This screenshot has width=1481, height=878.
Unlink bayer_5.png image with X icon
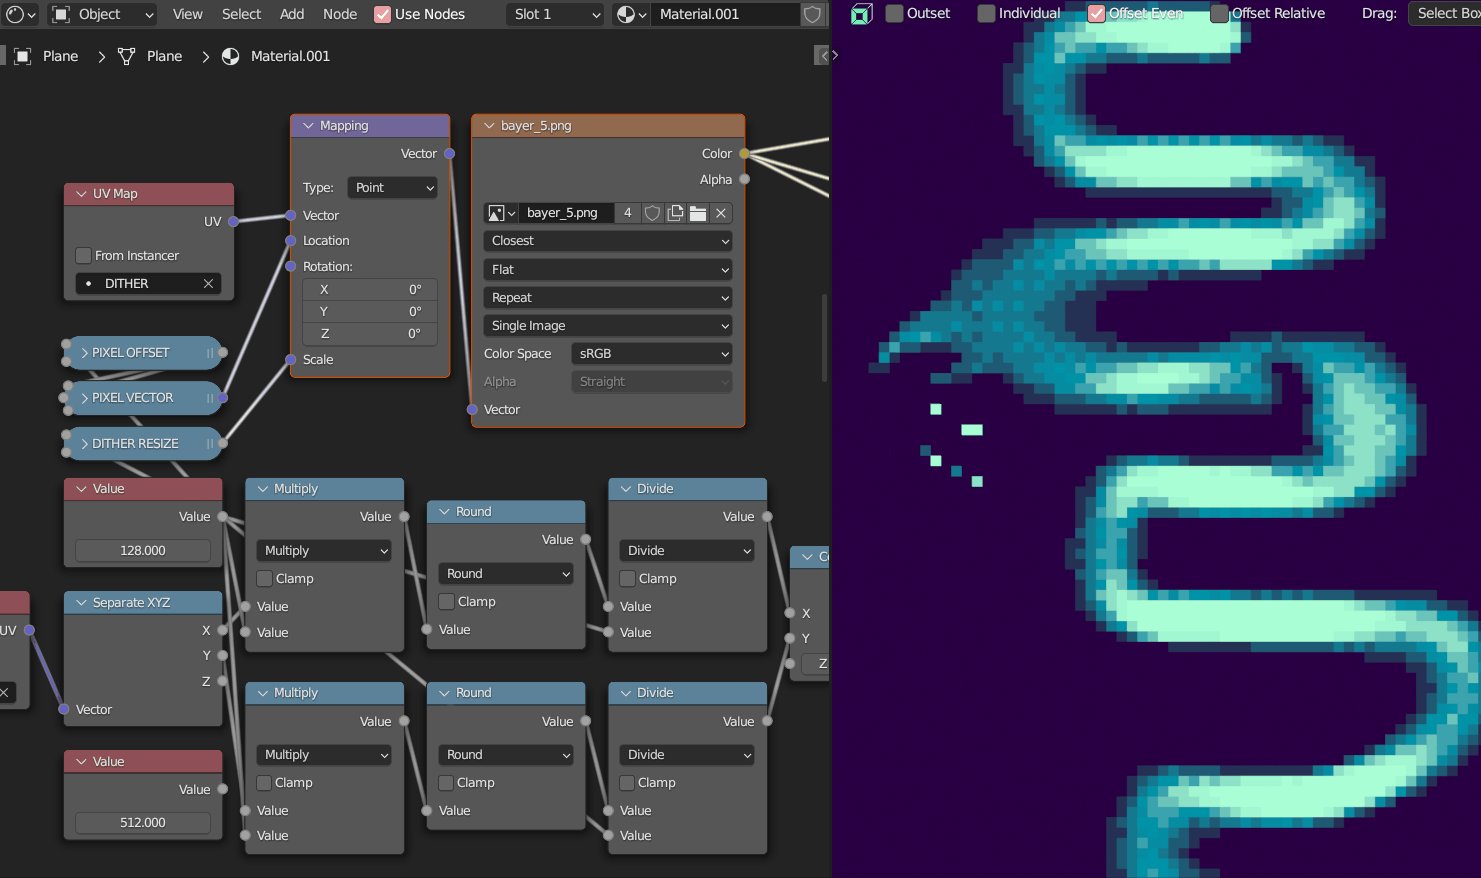point(721,213)
